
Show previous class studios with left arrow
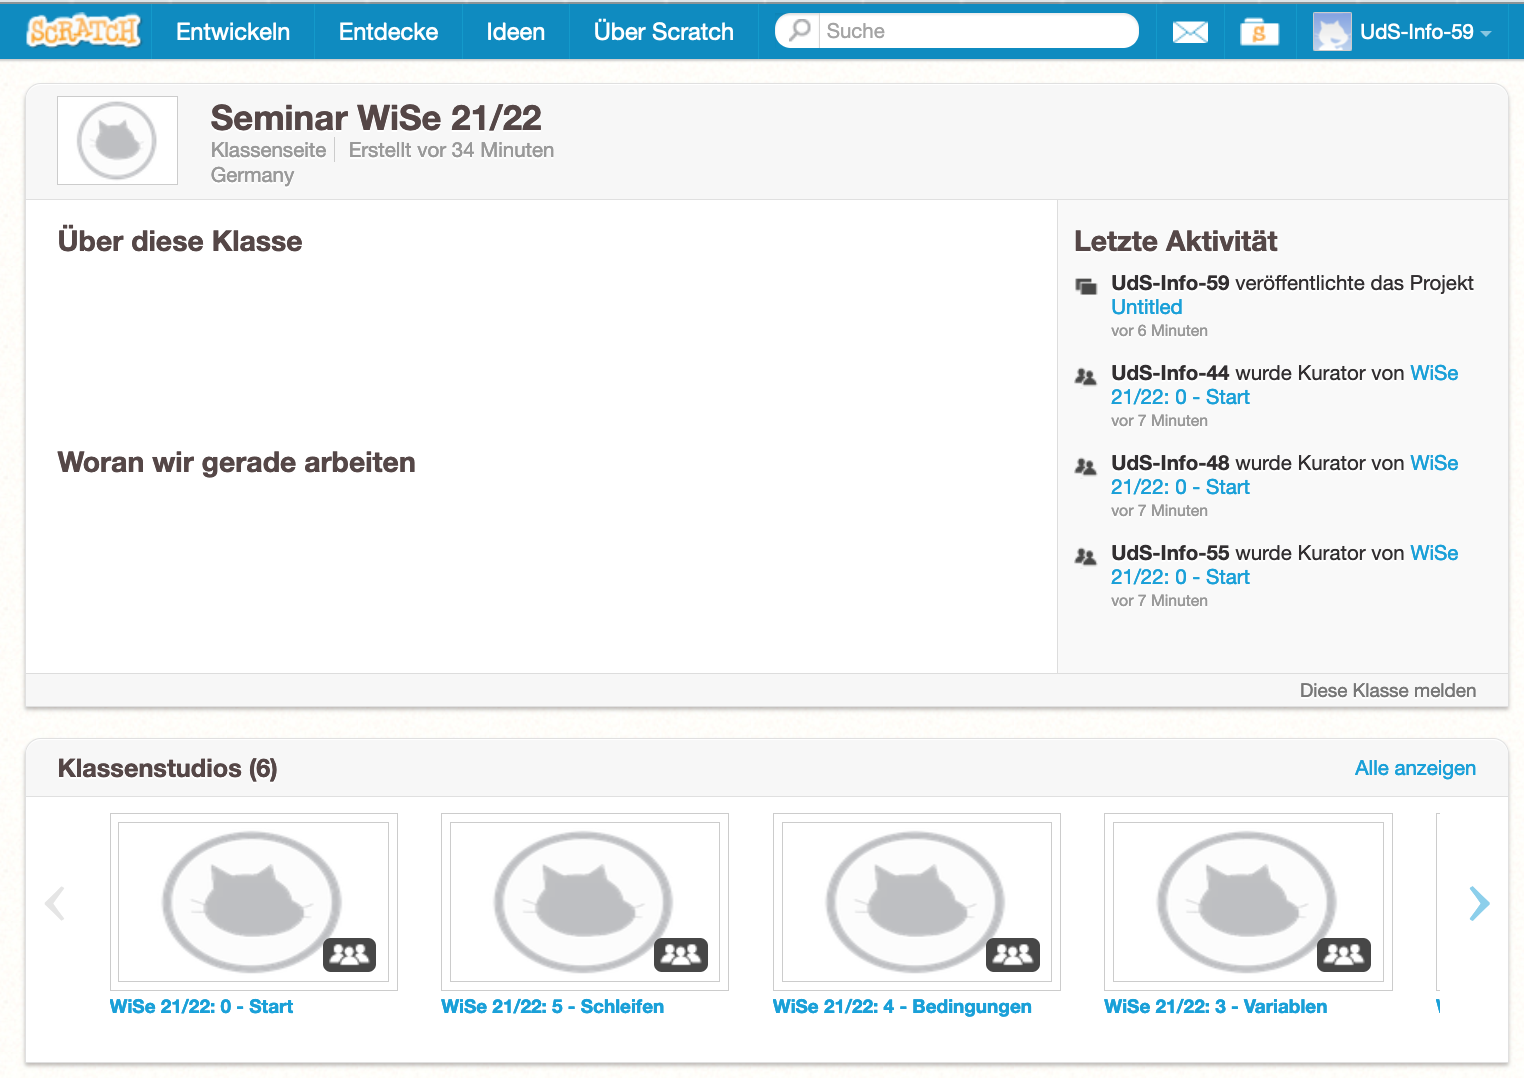point(55,903)
